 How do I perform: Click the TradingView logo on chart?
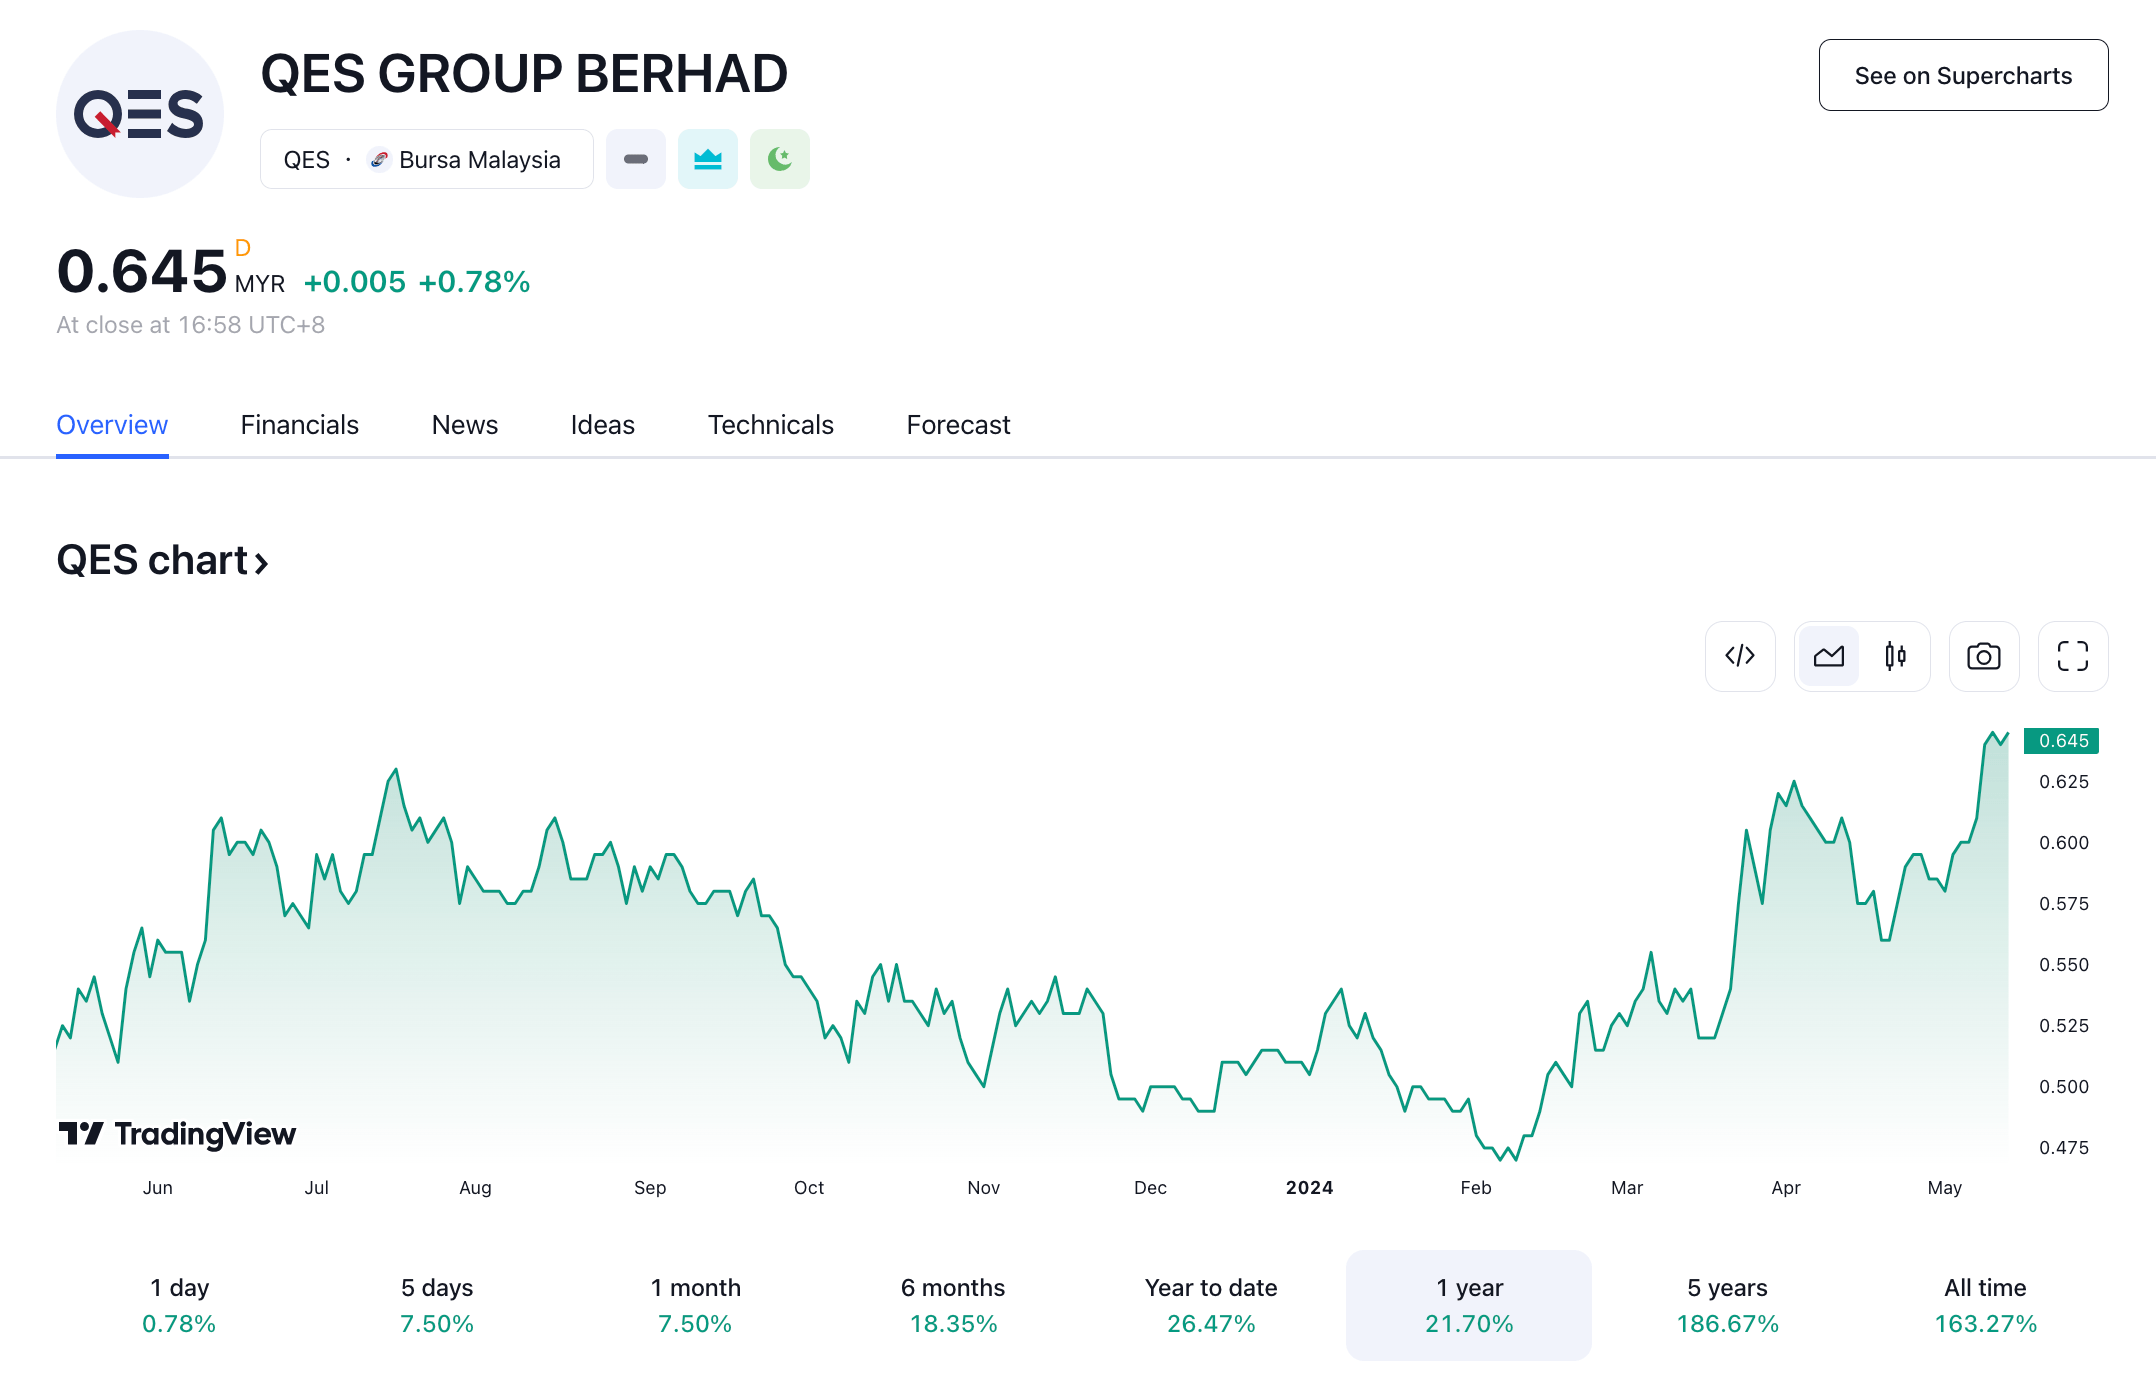point(177,1133)
